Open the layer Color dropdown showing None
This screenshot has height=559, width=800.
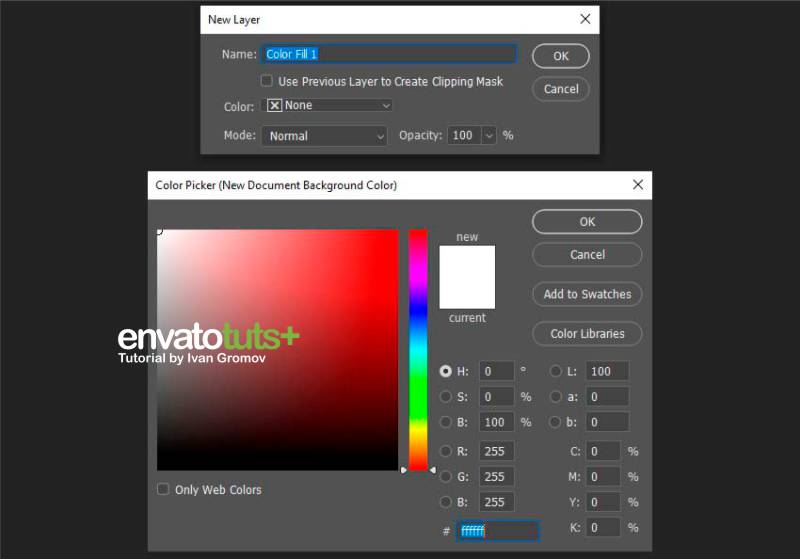click(x=327, y=106)
